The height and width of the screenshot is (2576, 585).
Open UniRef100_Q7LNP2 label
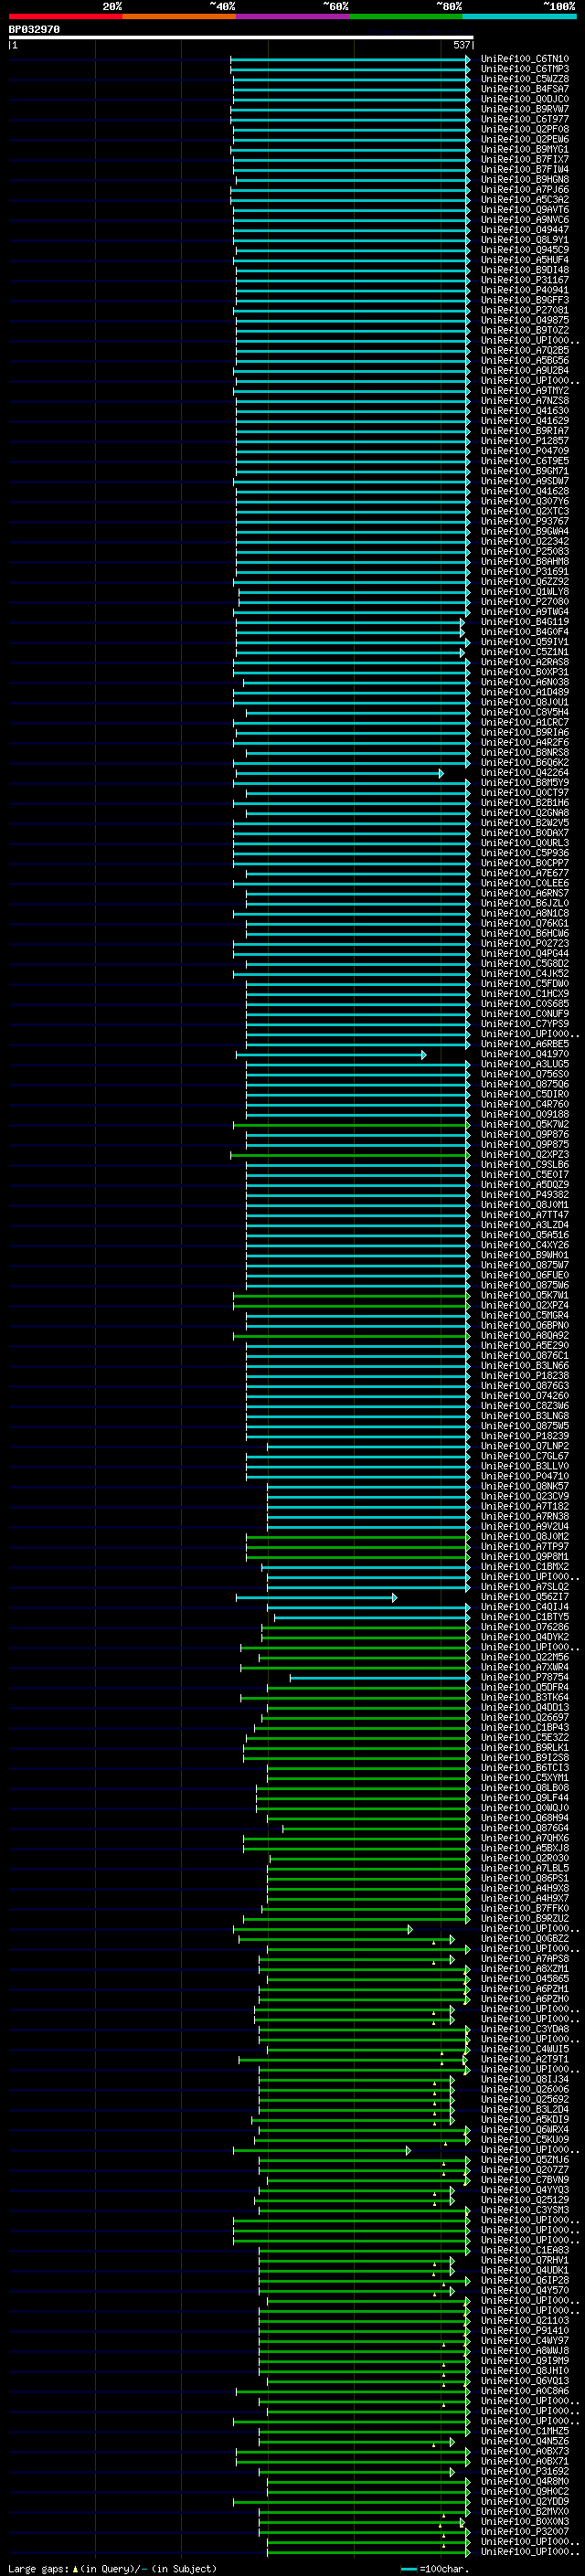(525, 1446)
